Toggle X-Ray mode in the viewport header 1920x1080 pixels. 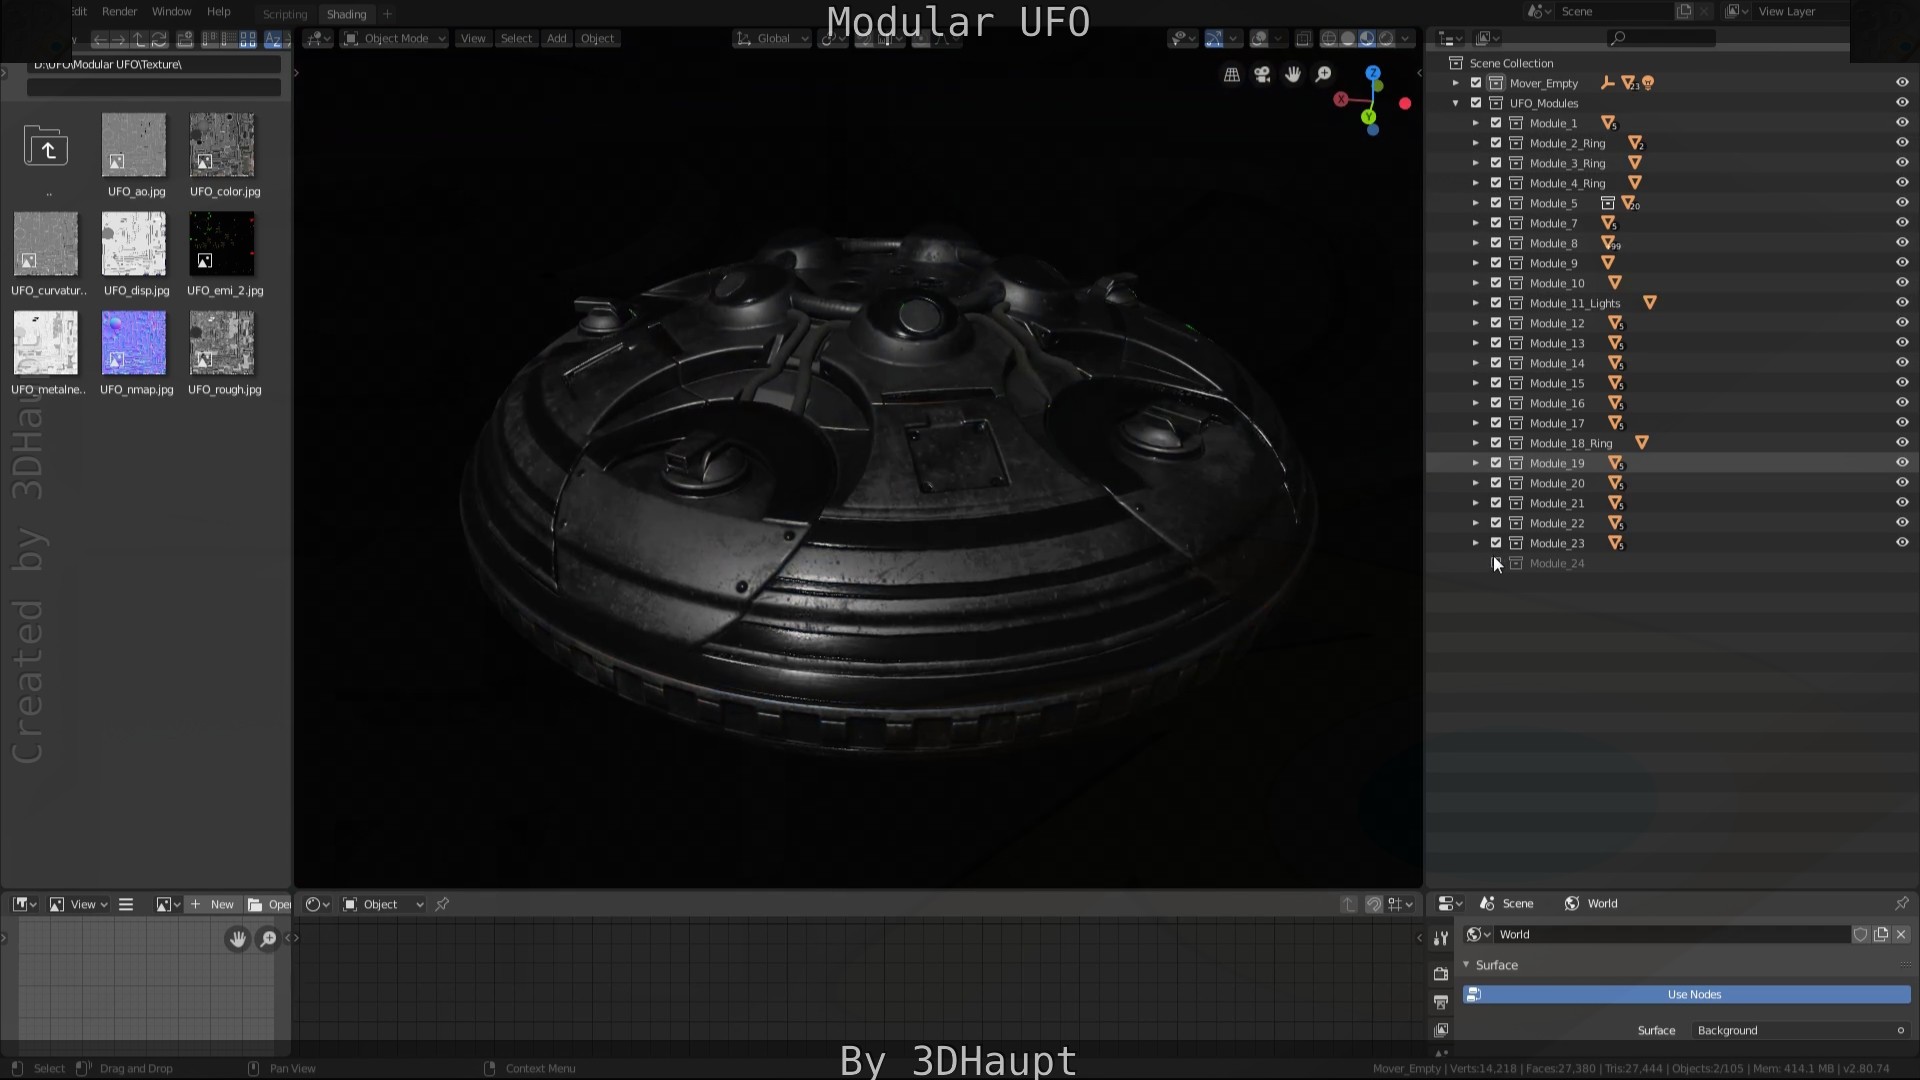[1303, 38]
